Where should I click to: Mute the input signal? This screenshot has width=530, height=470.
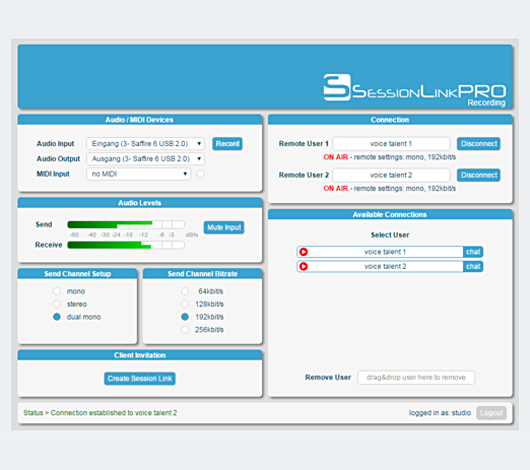pyautogui.click(x=224, y=227)
